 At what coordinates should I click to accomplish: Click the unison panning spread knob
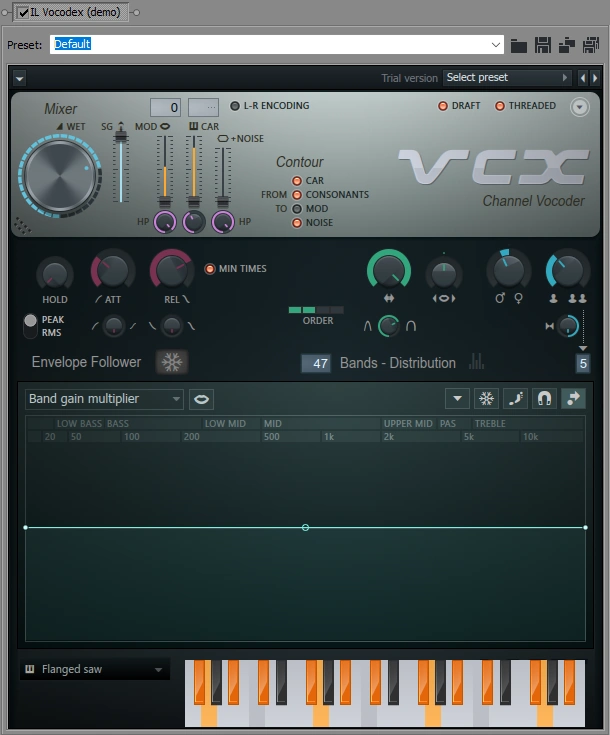[x=568, y=326]
